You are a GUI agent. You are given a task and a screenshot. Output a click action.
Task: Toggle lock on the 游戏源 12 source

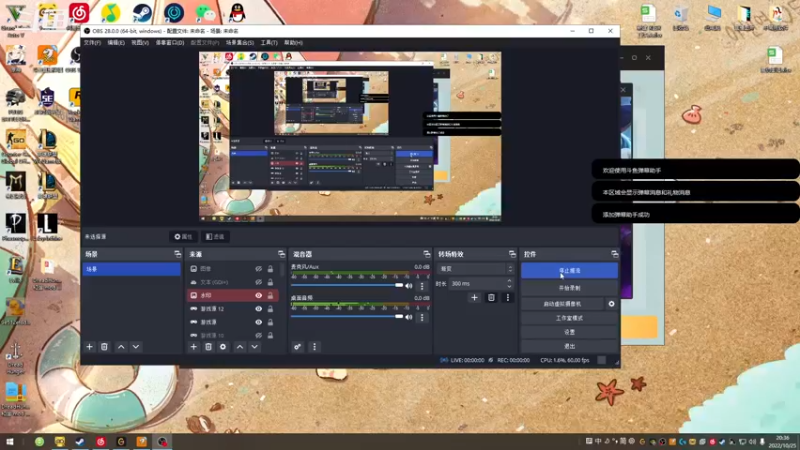270,309
